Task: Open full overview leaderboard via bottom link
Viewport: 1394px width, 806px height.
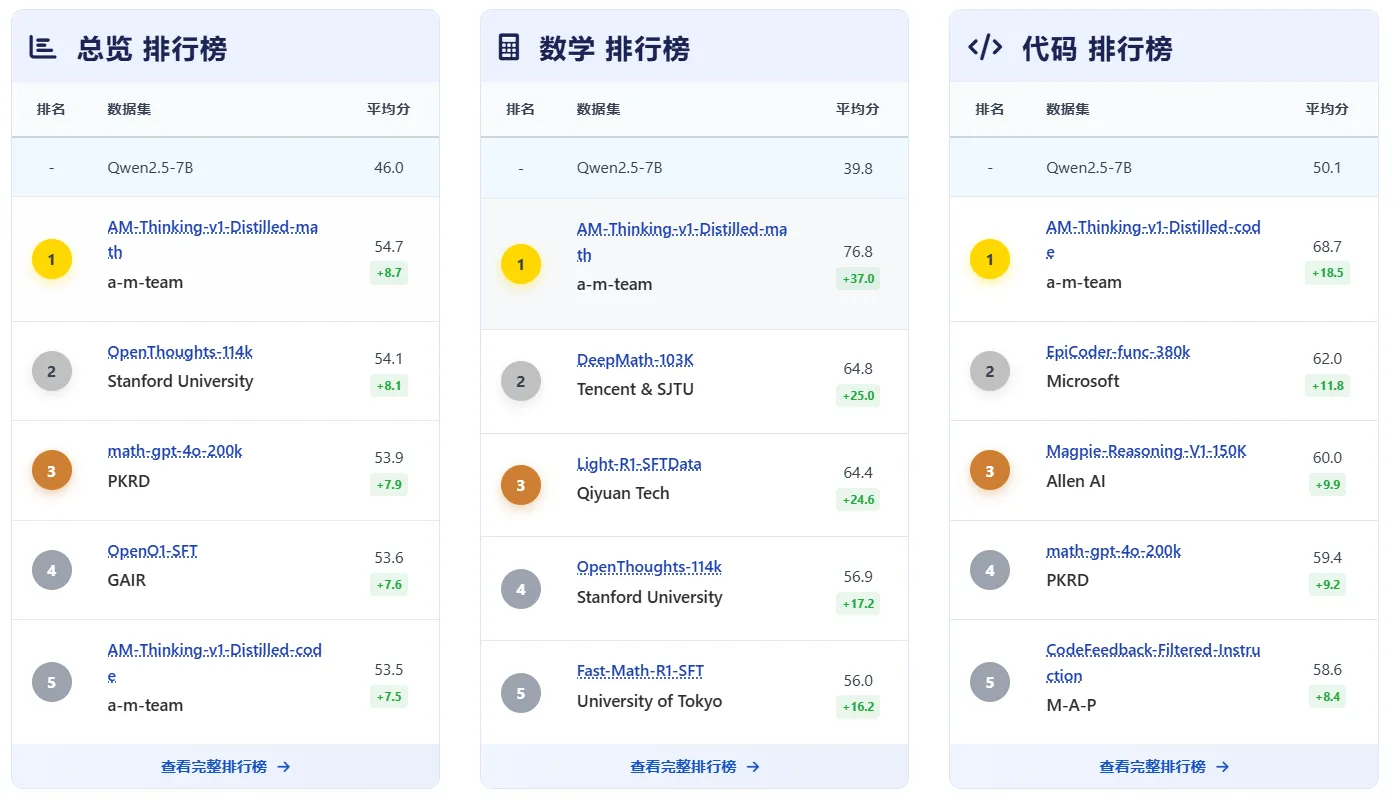Action: 225,767
